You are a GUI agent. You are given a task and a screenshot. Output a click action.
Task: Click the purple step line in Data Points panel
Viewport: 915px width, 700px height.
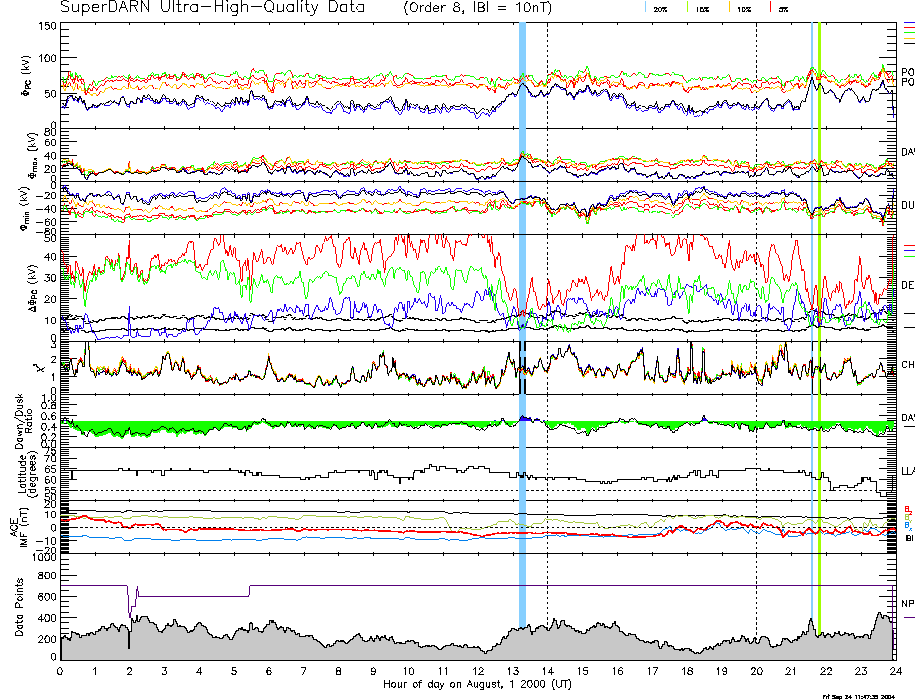190,596
